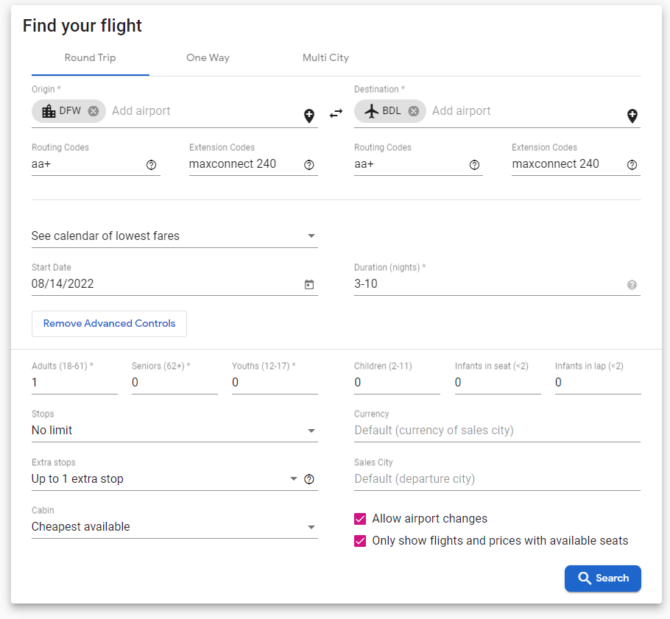Screen dimensions: 670x619
Task: Swap origin and destination airports
Action: [336, 113]
